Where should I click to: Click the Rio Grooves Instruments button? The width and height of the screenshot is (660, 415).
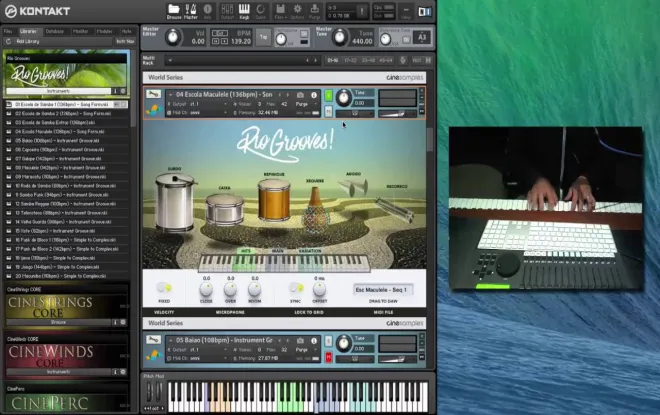tap(58, 91)
